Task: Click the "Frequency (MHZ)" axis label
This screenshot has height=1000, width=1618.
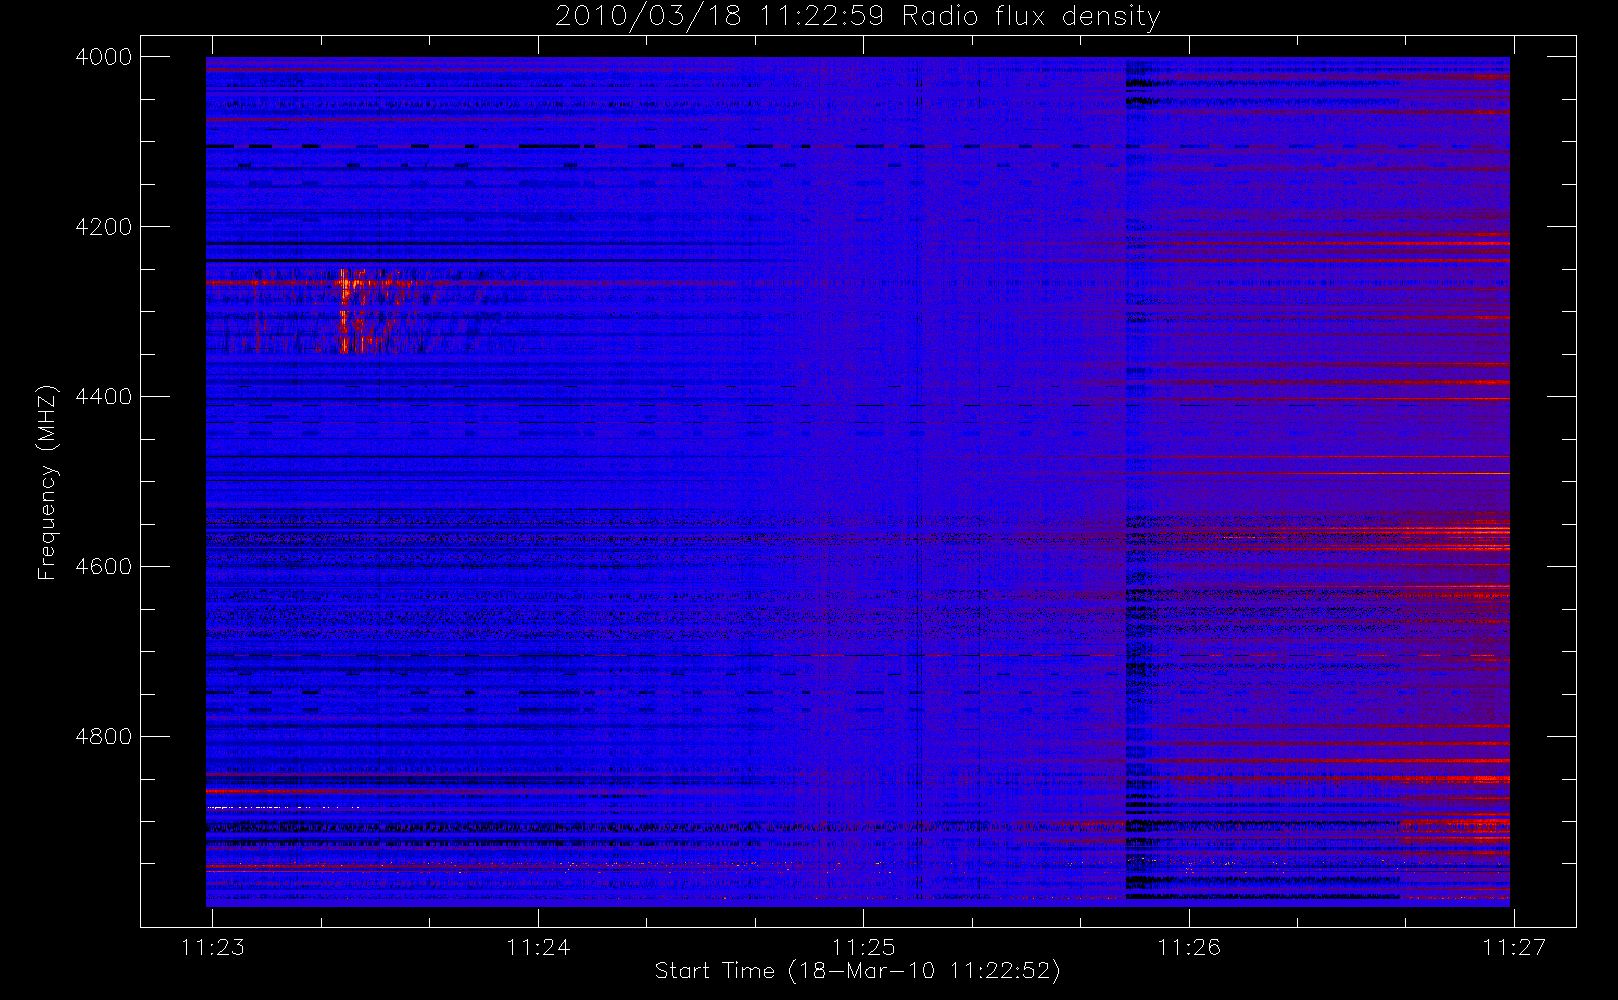Action: pos(47,482)
